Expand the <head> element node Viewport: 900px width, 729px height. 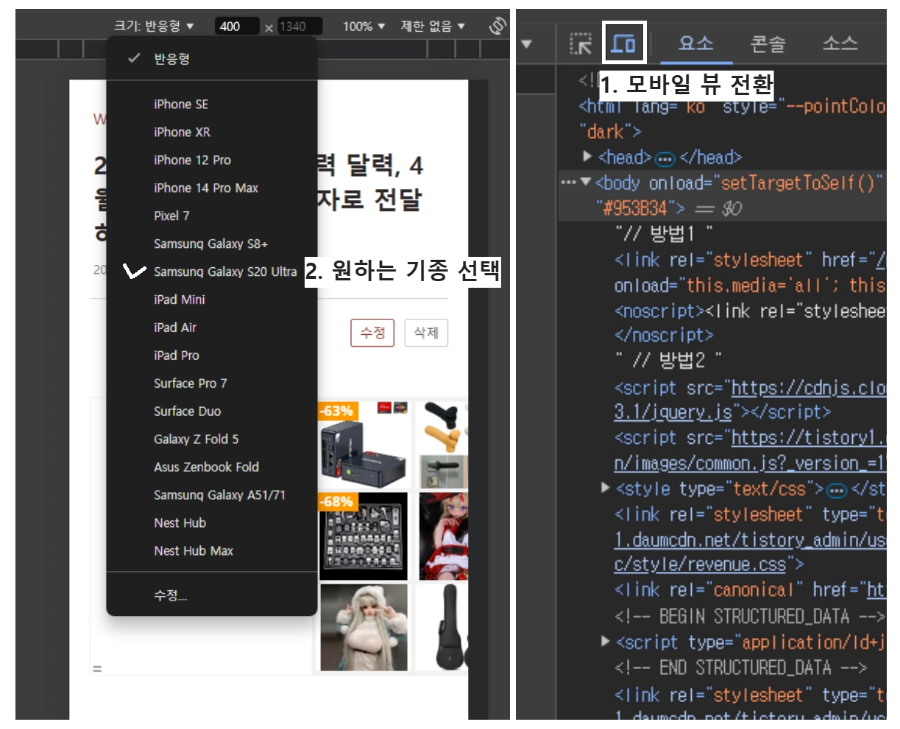[x=587, y=156]
